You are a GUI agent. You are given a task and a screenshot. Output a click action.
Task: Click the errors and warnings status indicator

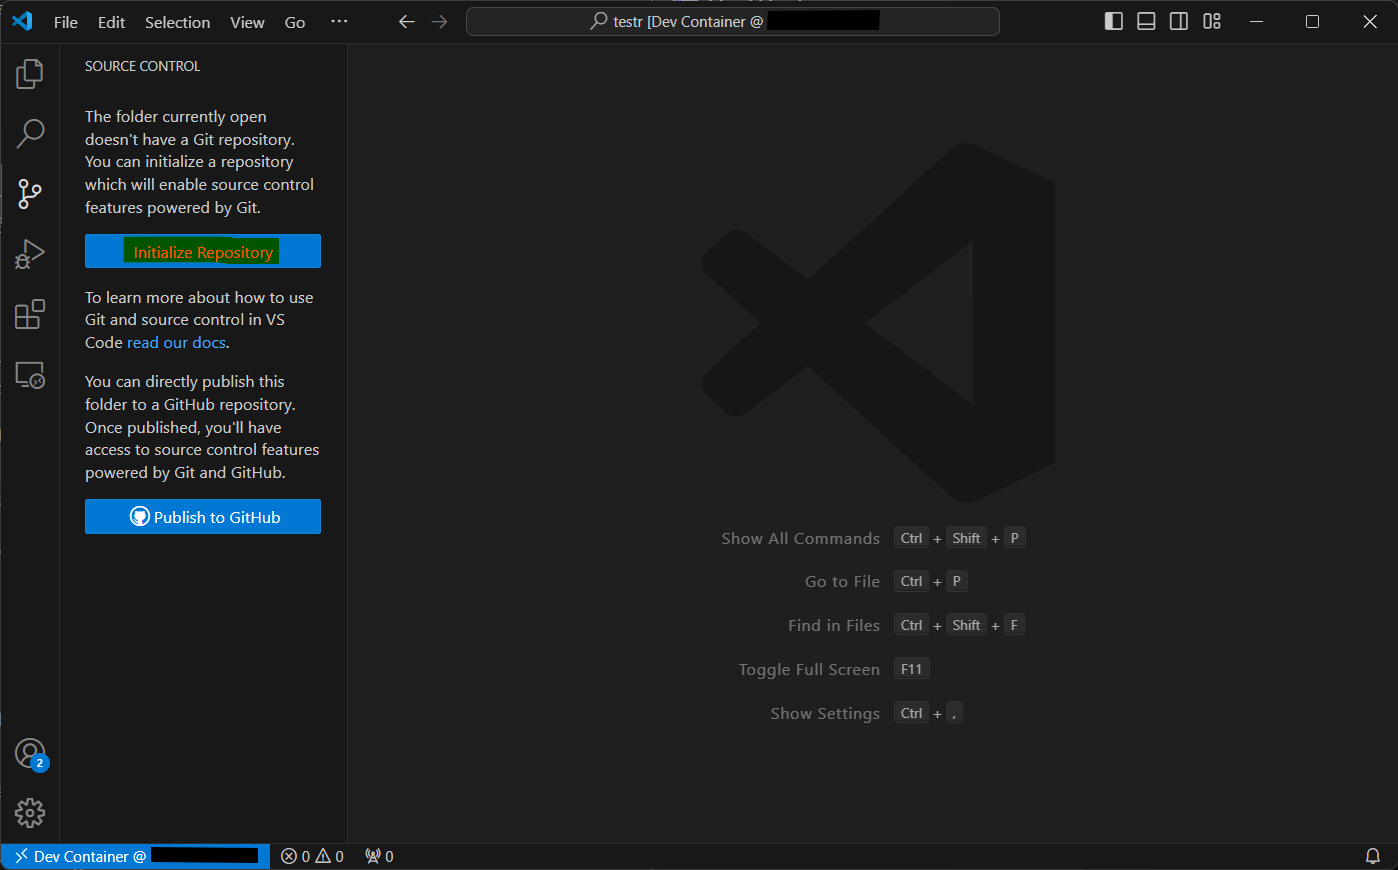[312, 856]
